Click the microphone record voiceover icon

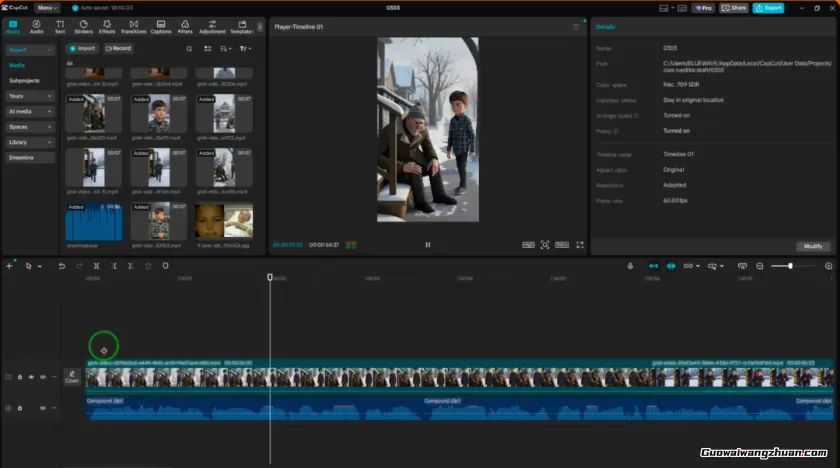tap(630, 266)
